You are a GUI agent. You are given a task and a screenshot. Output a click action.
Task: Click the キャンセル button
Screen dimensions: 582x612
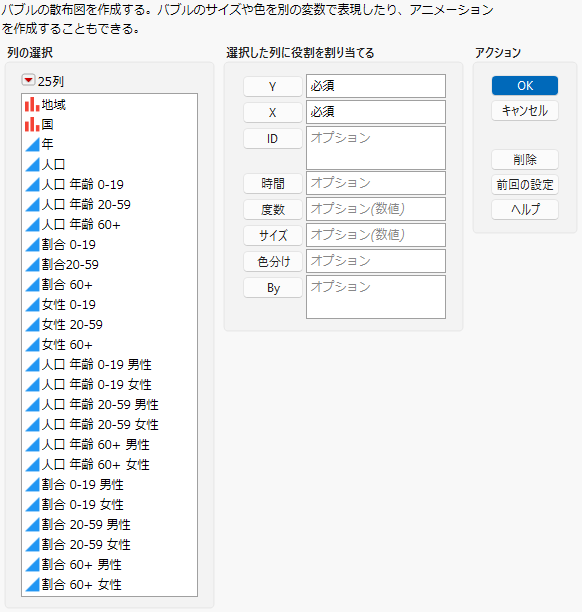click(x=525, y=110)
